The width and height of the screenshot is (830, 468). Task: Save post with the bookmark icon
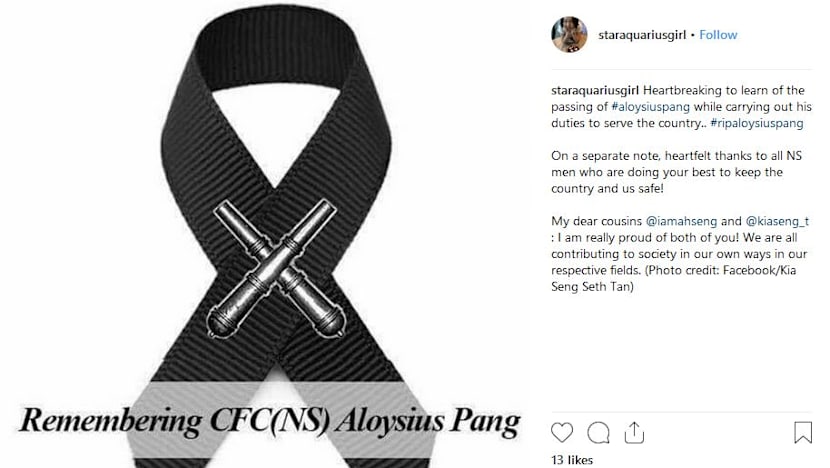coord(802,432)
